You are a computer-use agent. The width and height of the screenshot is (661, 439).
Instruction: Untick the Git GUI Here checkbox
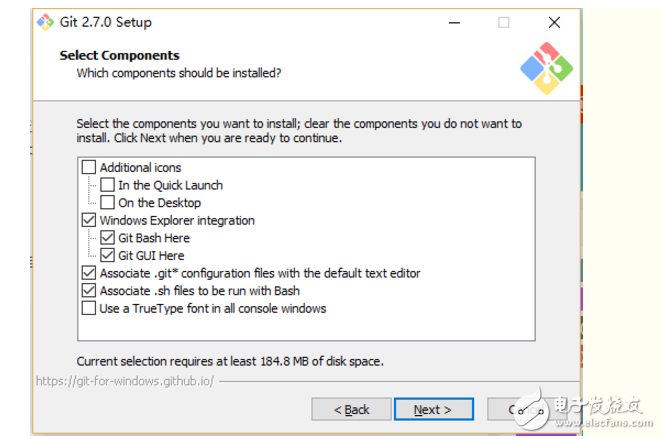[108, 255]
